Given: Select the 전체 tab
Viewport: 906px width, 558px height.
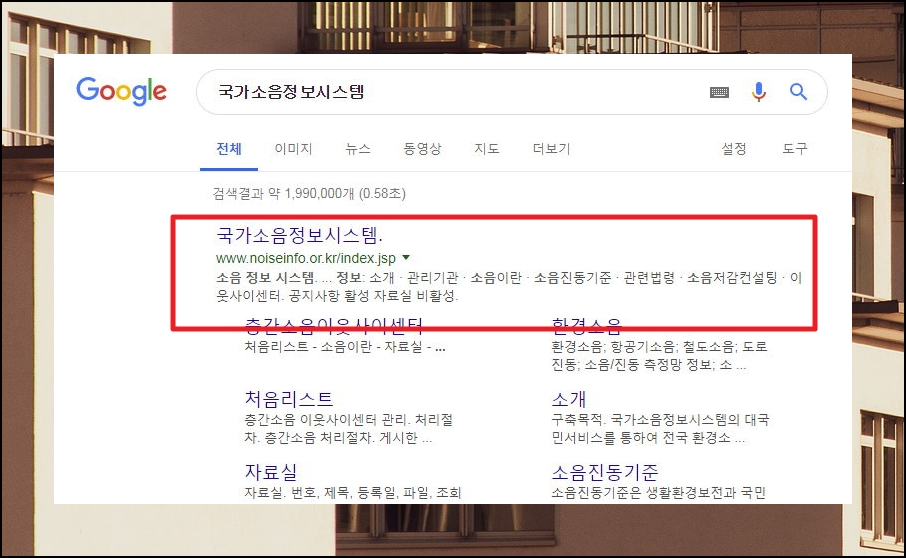Looking at the screenshot, I should click(x=229, y=149).
